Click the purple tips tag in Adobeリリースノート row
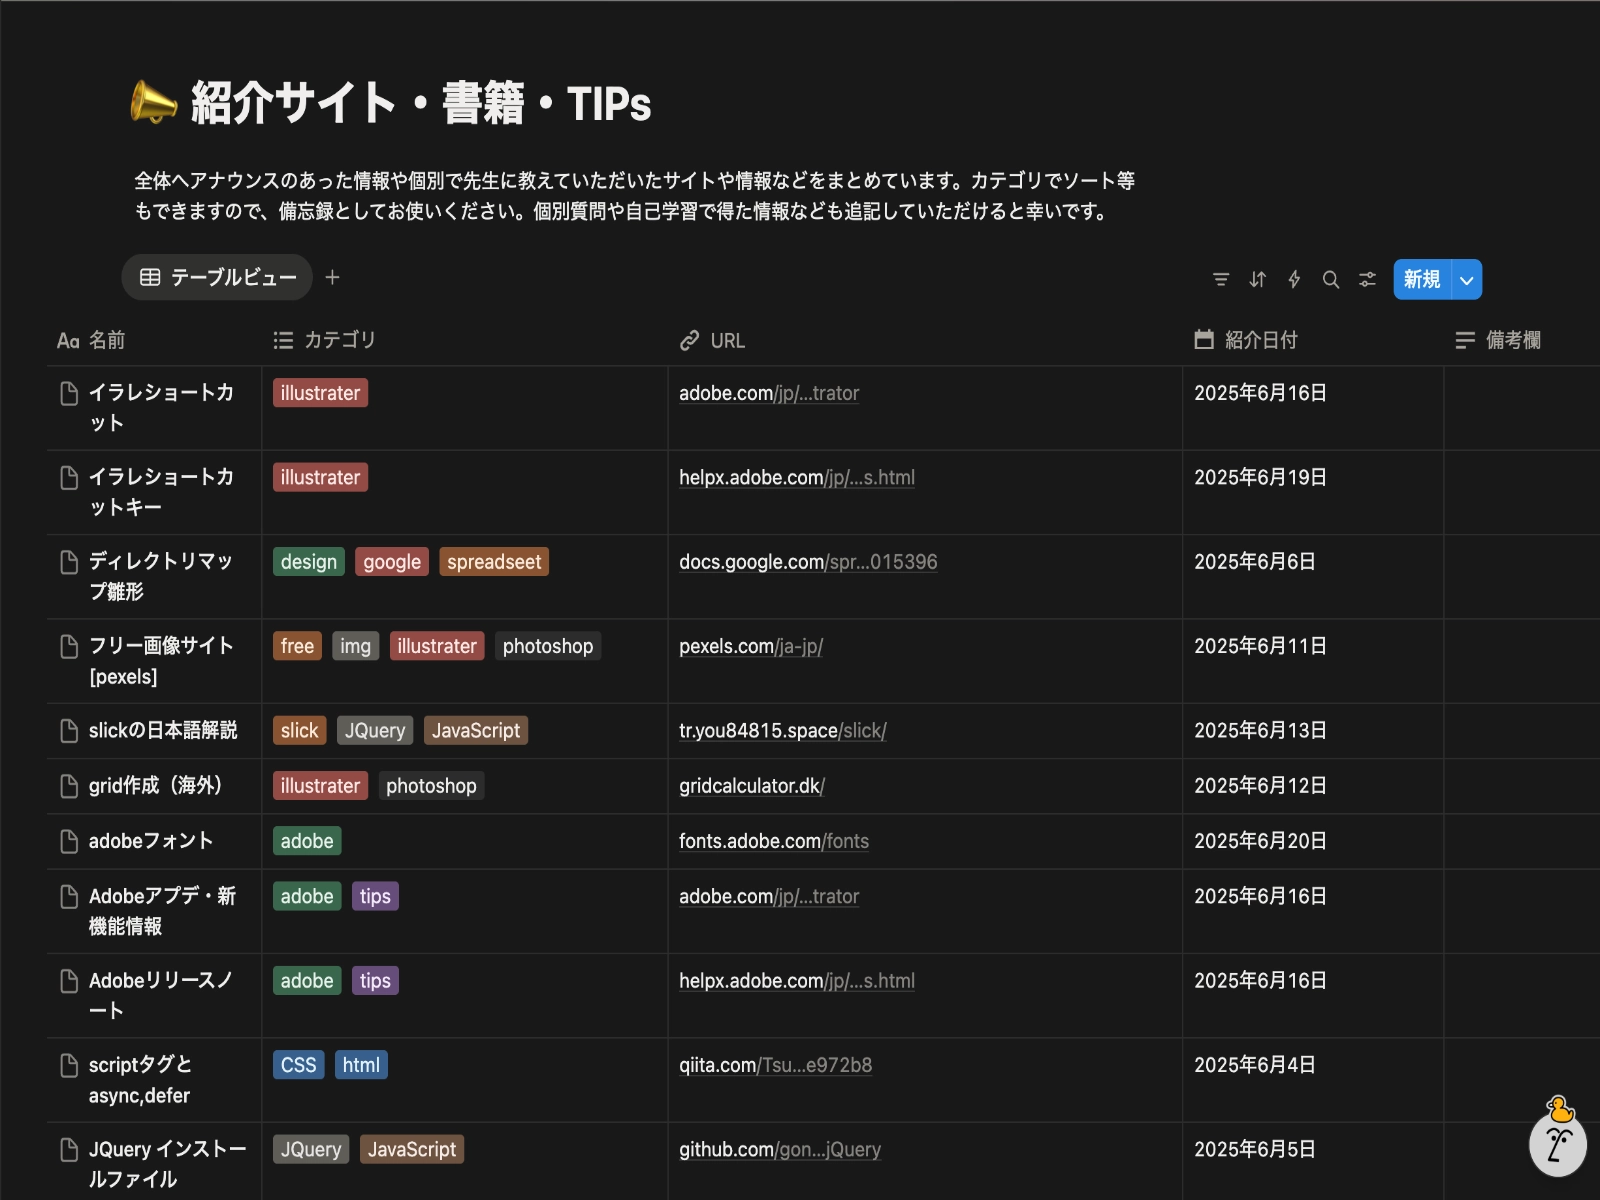This screenshot has width=1600, height=1200. pos(375,981)
